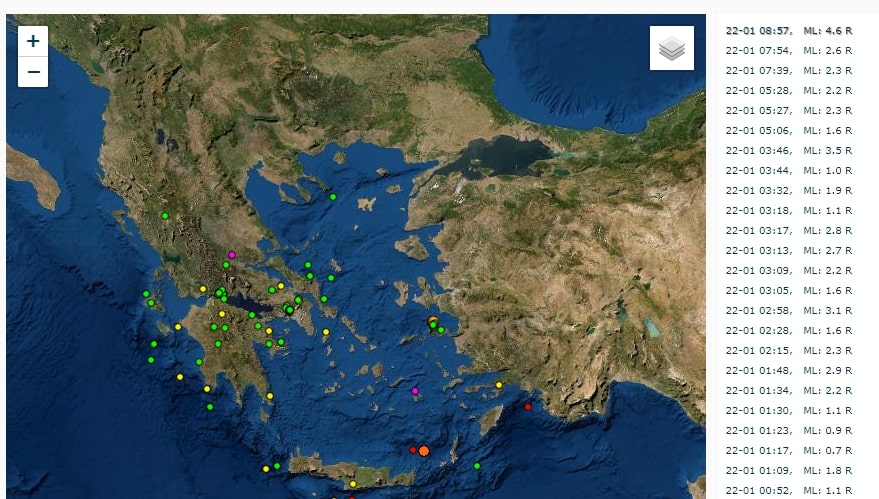
Task: Select the 22-01 01:23 ML: 0.9 R entry
Action: click(789, 431)
